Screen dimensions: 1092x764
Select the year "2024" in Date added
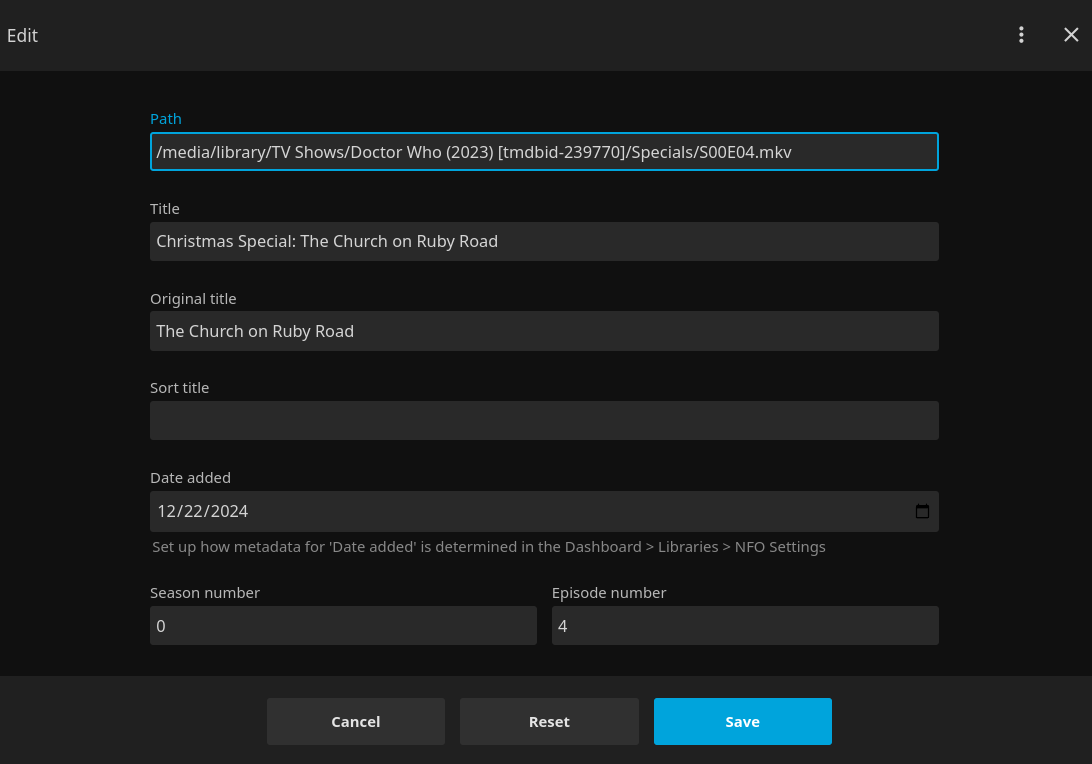point(229,511)
